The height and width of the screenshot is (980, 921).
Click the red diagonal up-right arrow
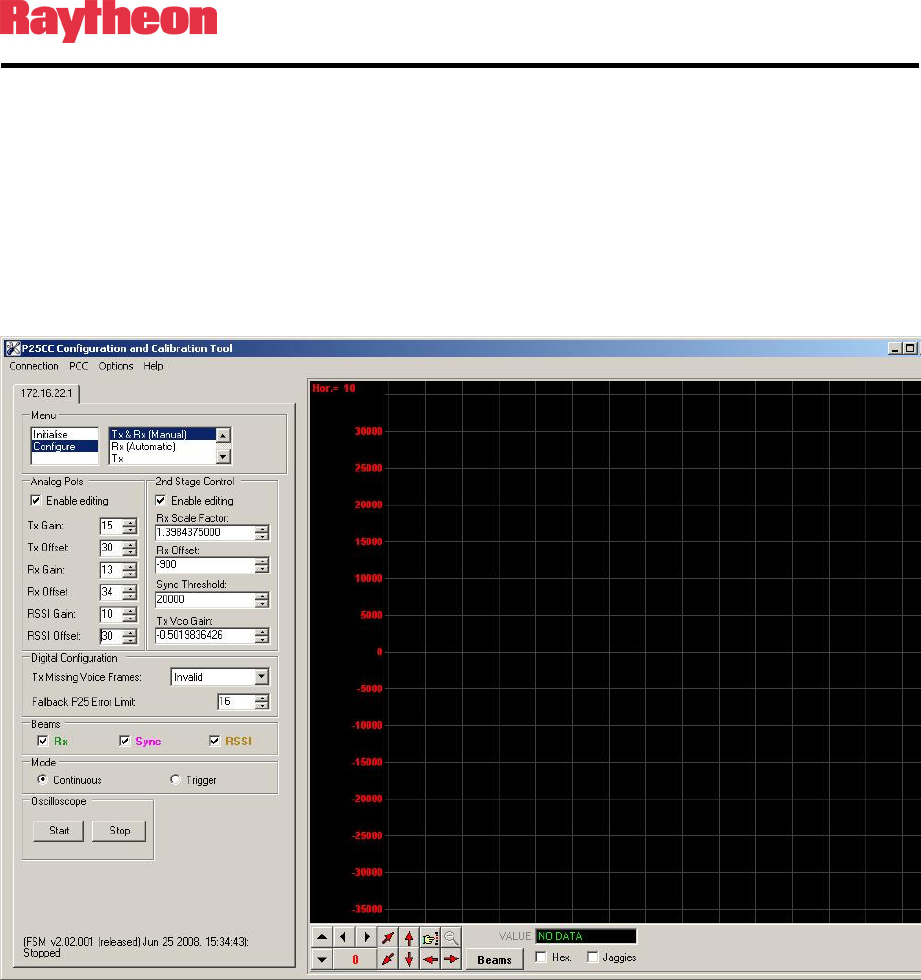click(x=388, y=937)
